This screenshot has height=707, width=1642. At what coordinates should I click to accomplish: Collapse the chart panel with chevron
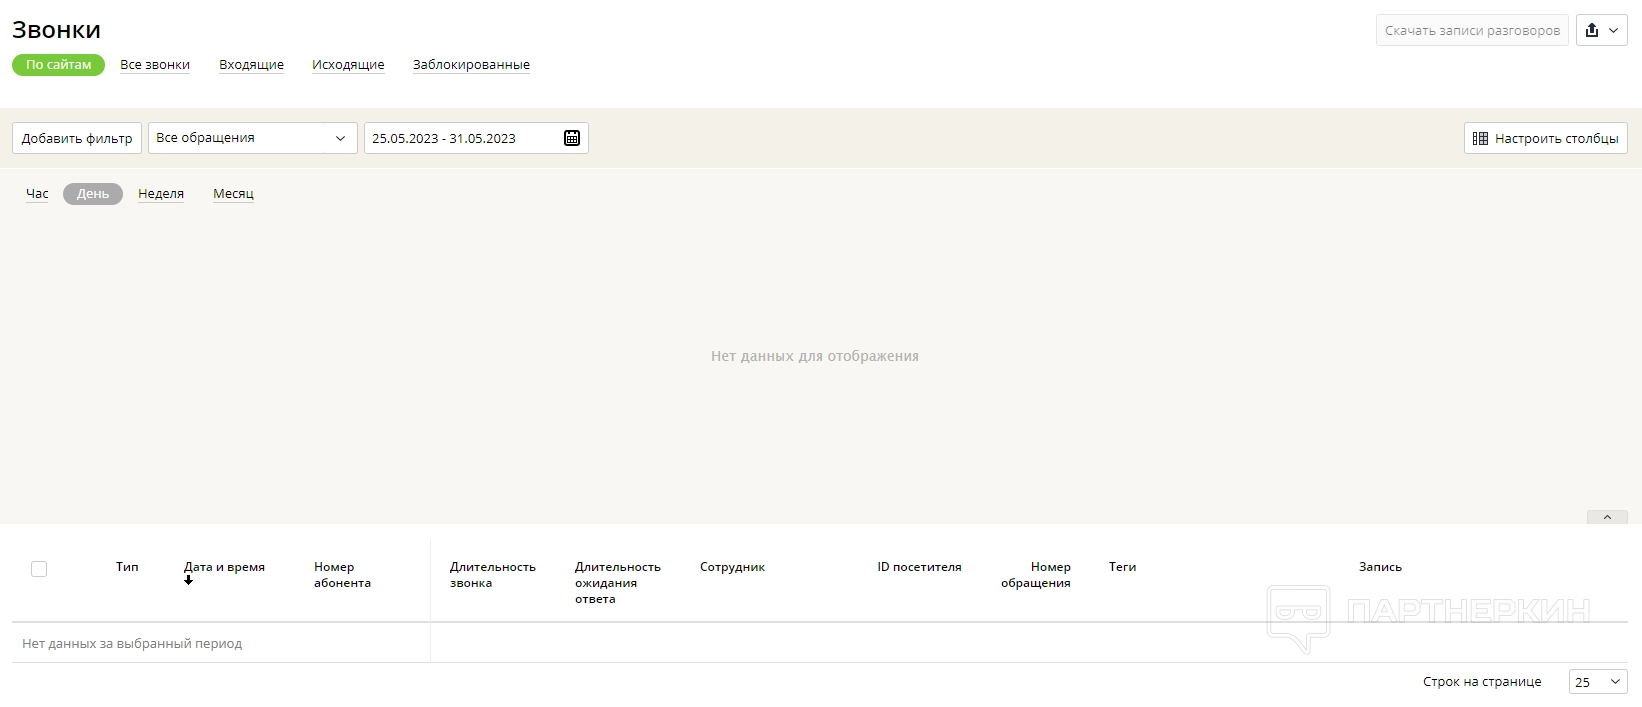click(1607, 517)
